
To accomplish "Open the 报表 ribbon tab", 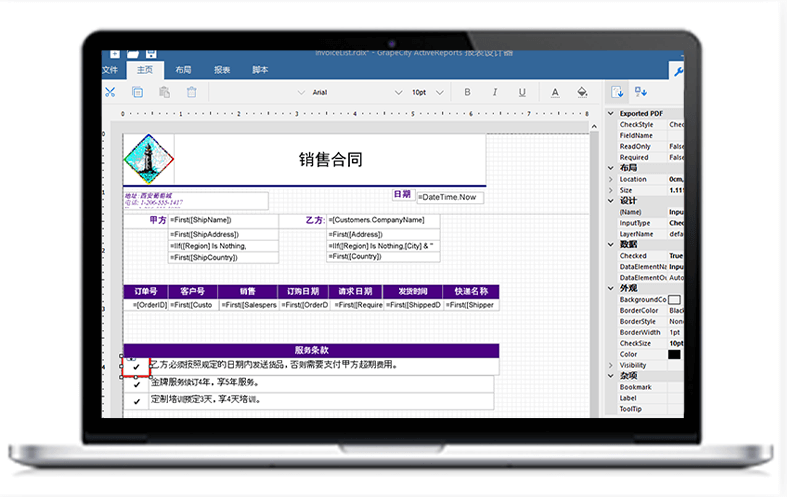I will tap(222, 70).
